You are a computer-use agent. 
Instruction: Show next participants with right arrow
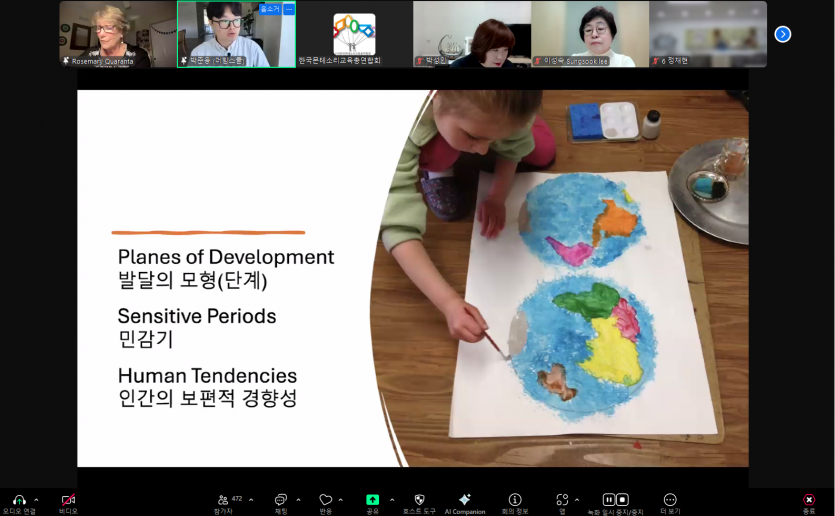click(x=782, y=34)
